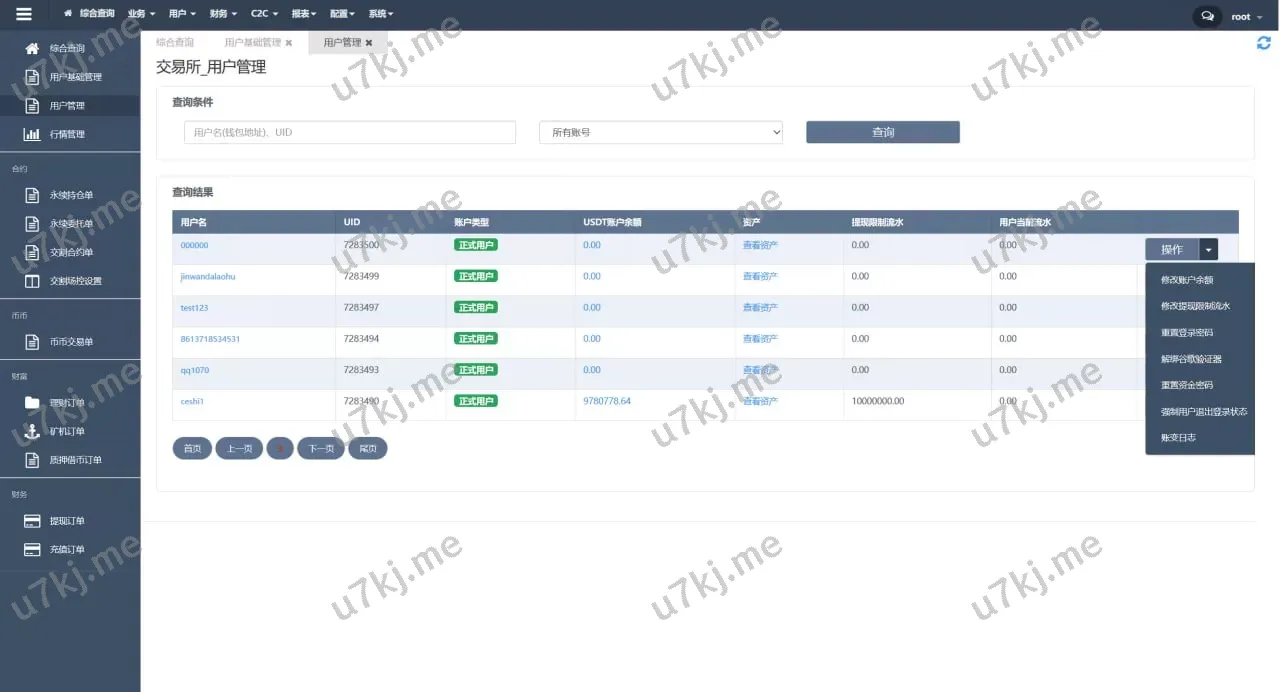Select 修改账户余额 from the action menu
Image resolution: width=1280 pixels, height=692 pixels.
tap(1187, 280)
